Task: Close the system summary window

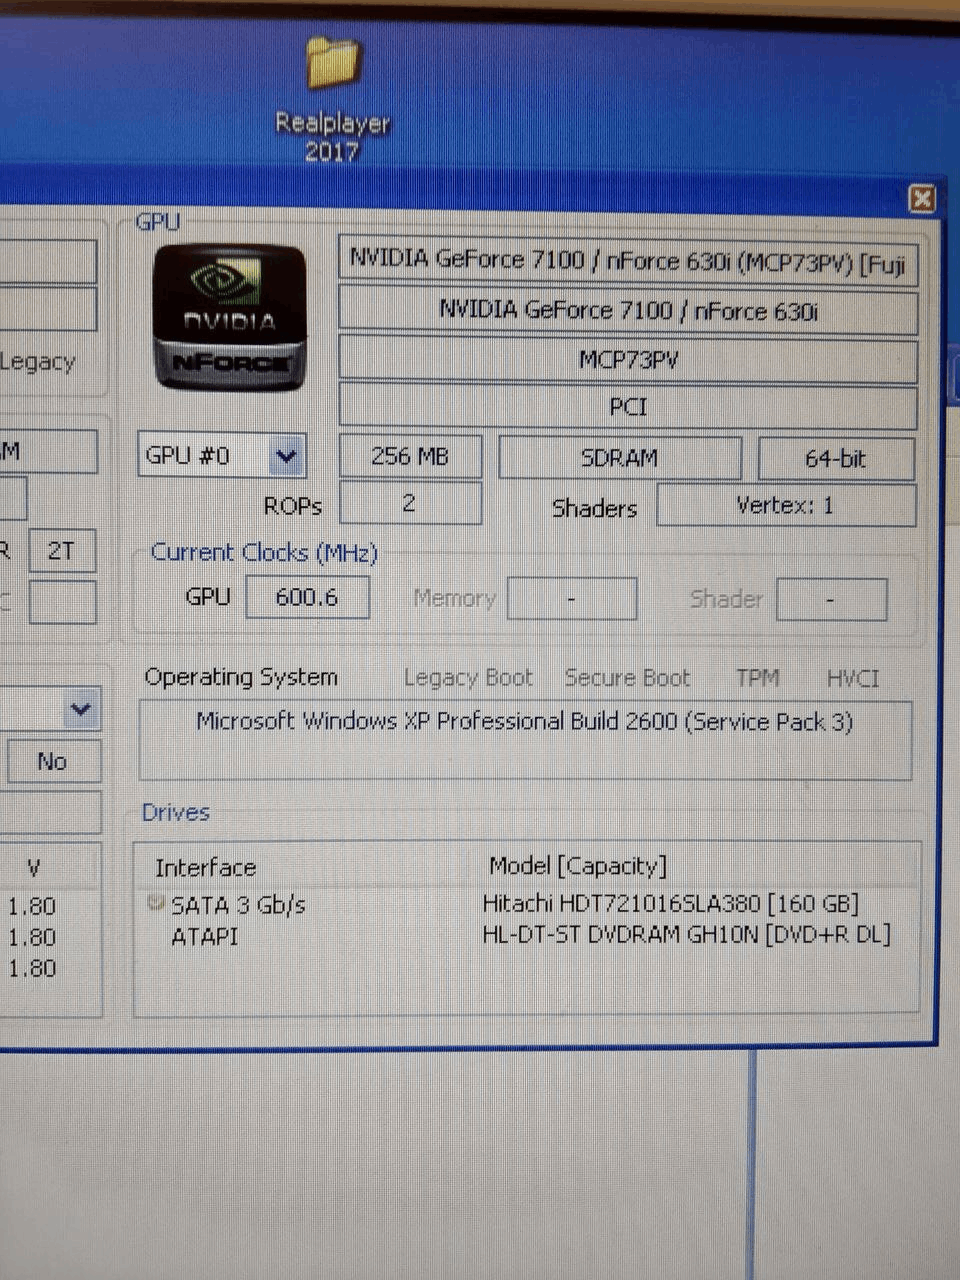Action: 922,198
